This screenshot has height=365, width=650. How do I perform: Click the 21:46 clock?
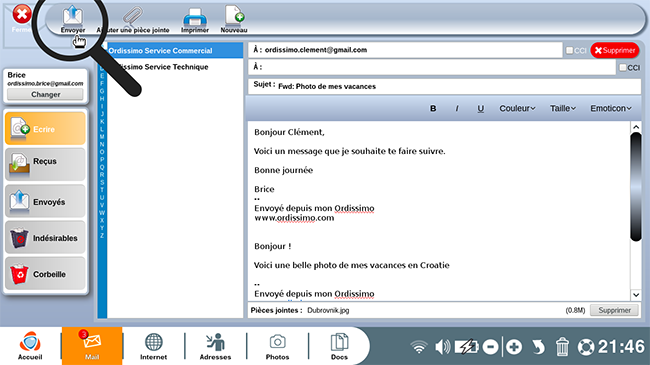click(x=621, y=347)
